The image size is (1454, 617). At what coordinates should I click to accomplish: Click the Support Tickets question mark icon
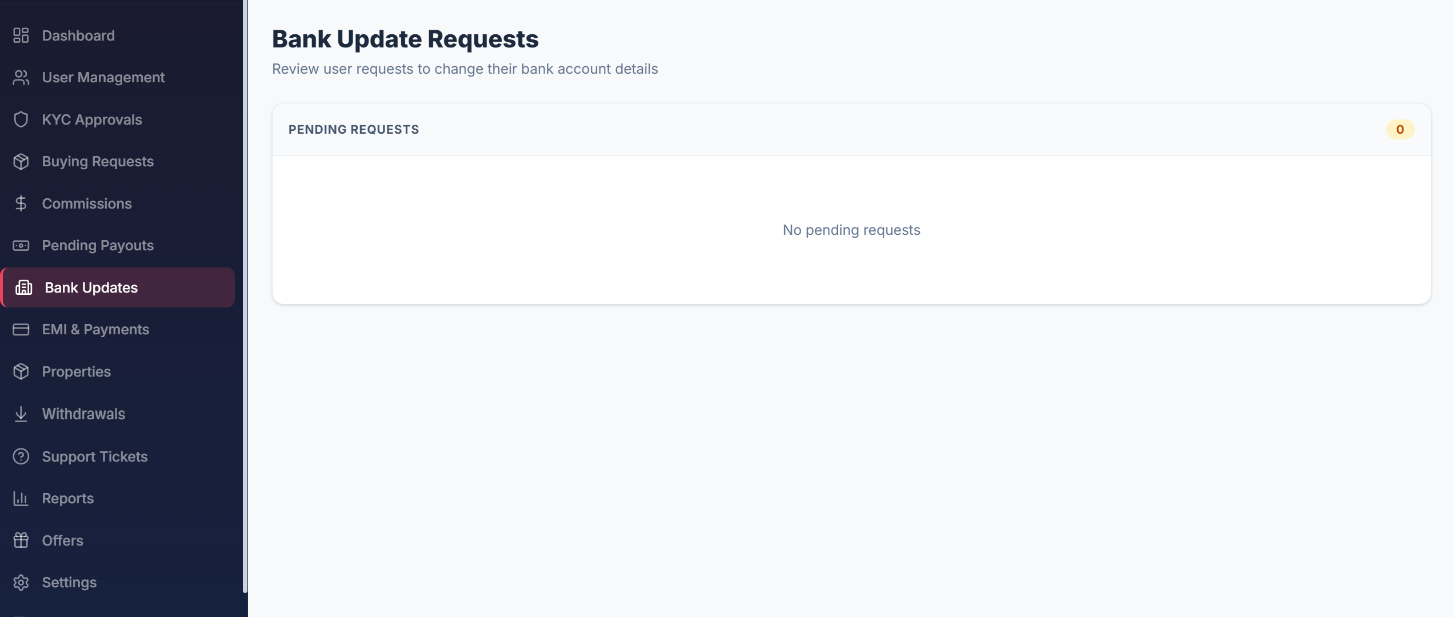[21, 457]
